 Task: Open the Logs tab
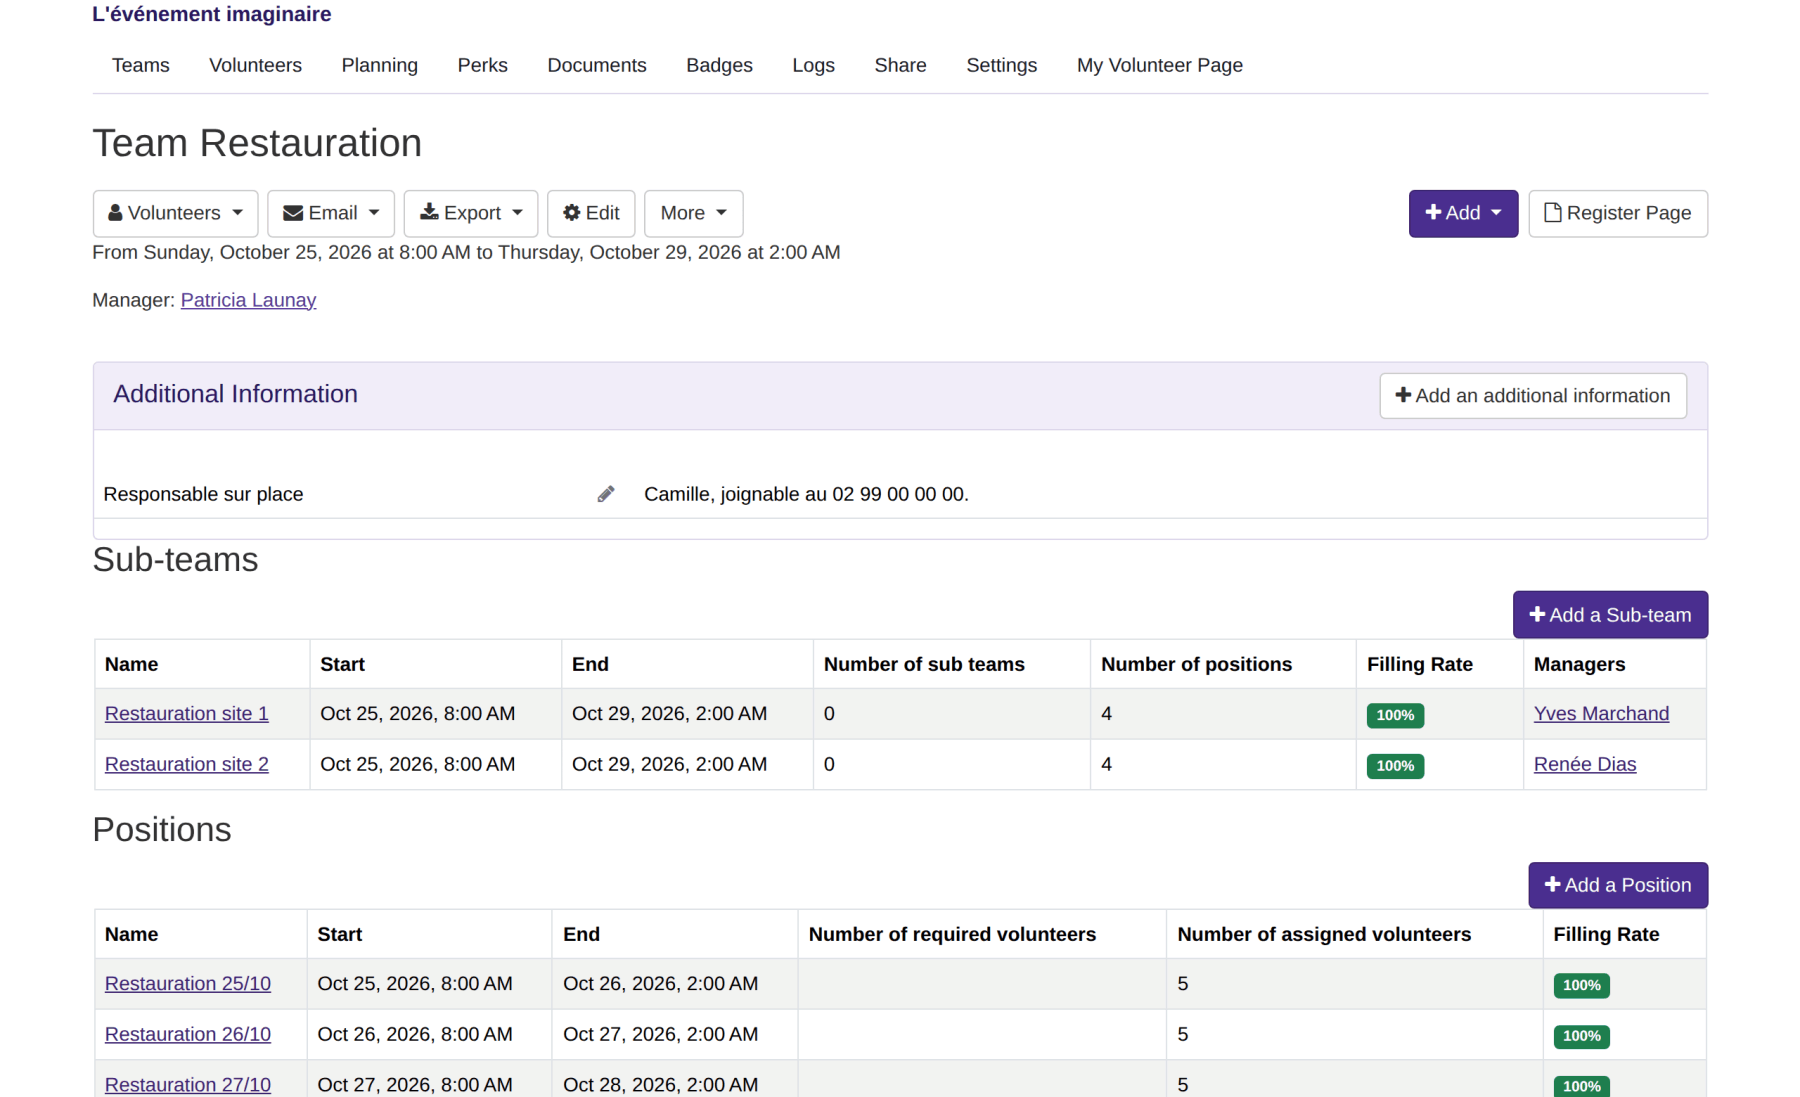click(x=813, y=65)
